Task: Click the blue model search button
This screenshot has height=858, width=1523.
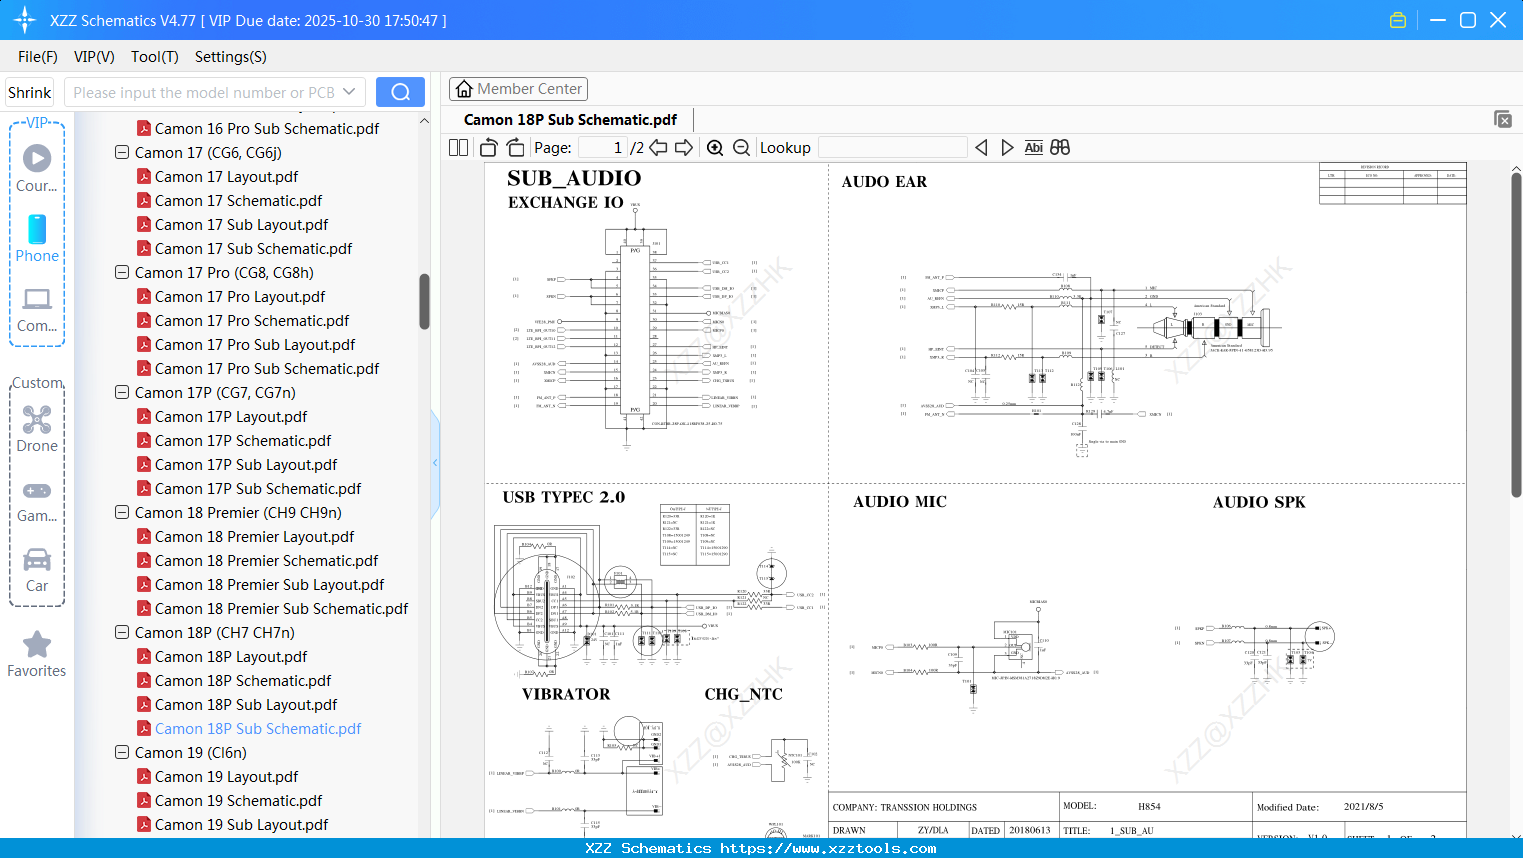Action: pyautogui.click(x=400, y=91)
